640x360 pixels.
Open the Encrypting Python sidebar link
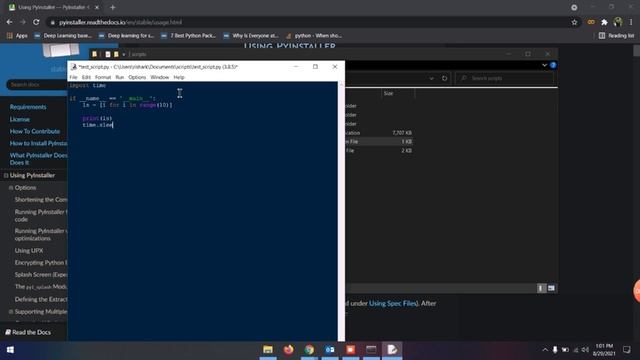coord(41,262)
